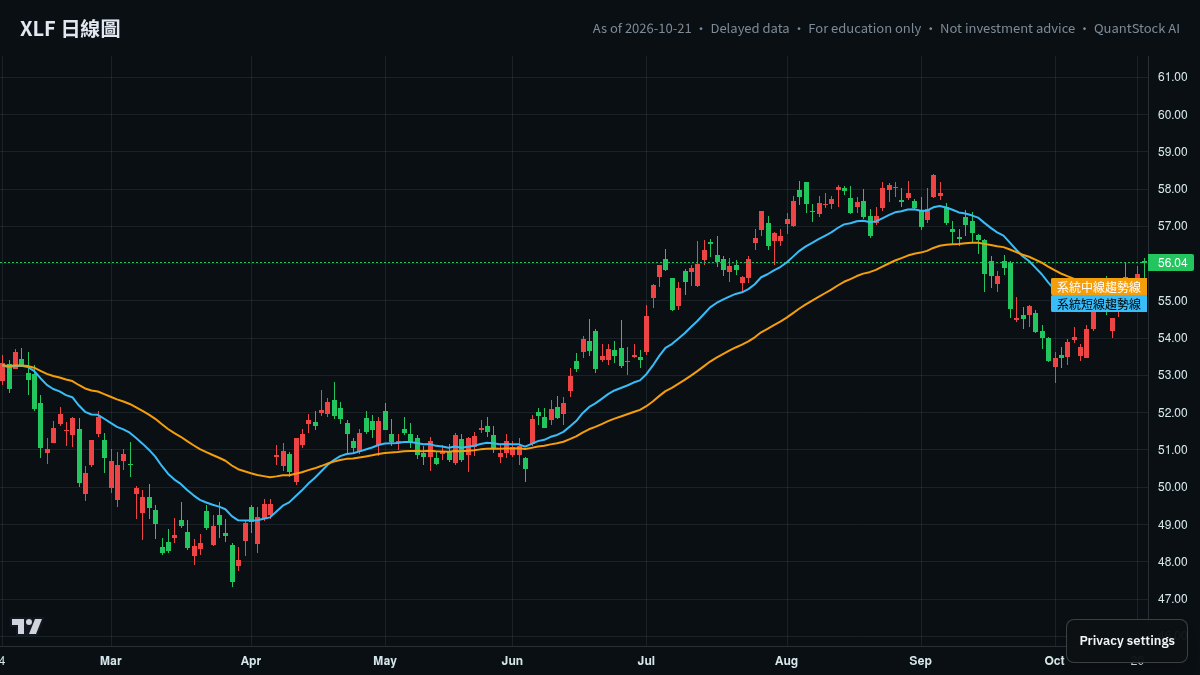This screenshot has height=675, width=1200.
Task: Click the 58.00 level on price scale
Action: tap(1172, 189)
